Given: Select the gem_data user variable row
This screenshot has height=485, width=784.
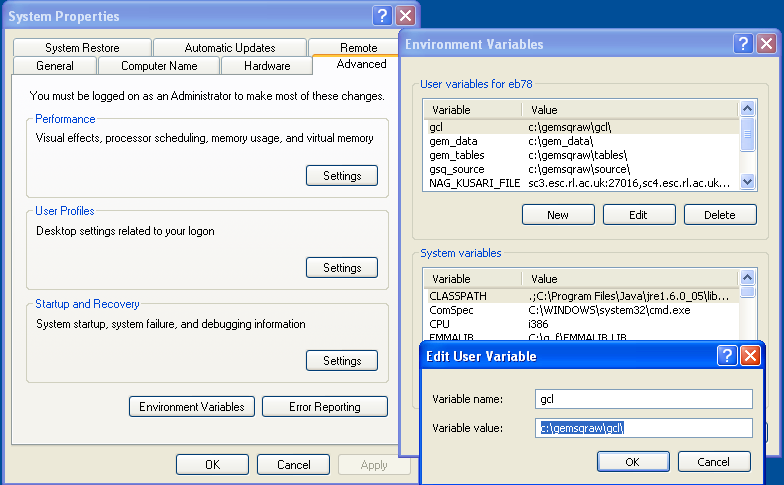Looking at the screenshot, I should point(582,141).
